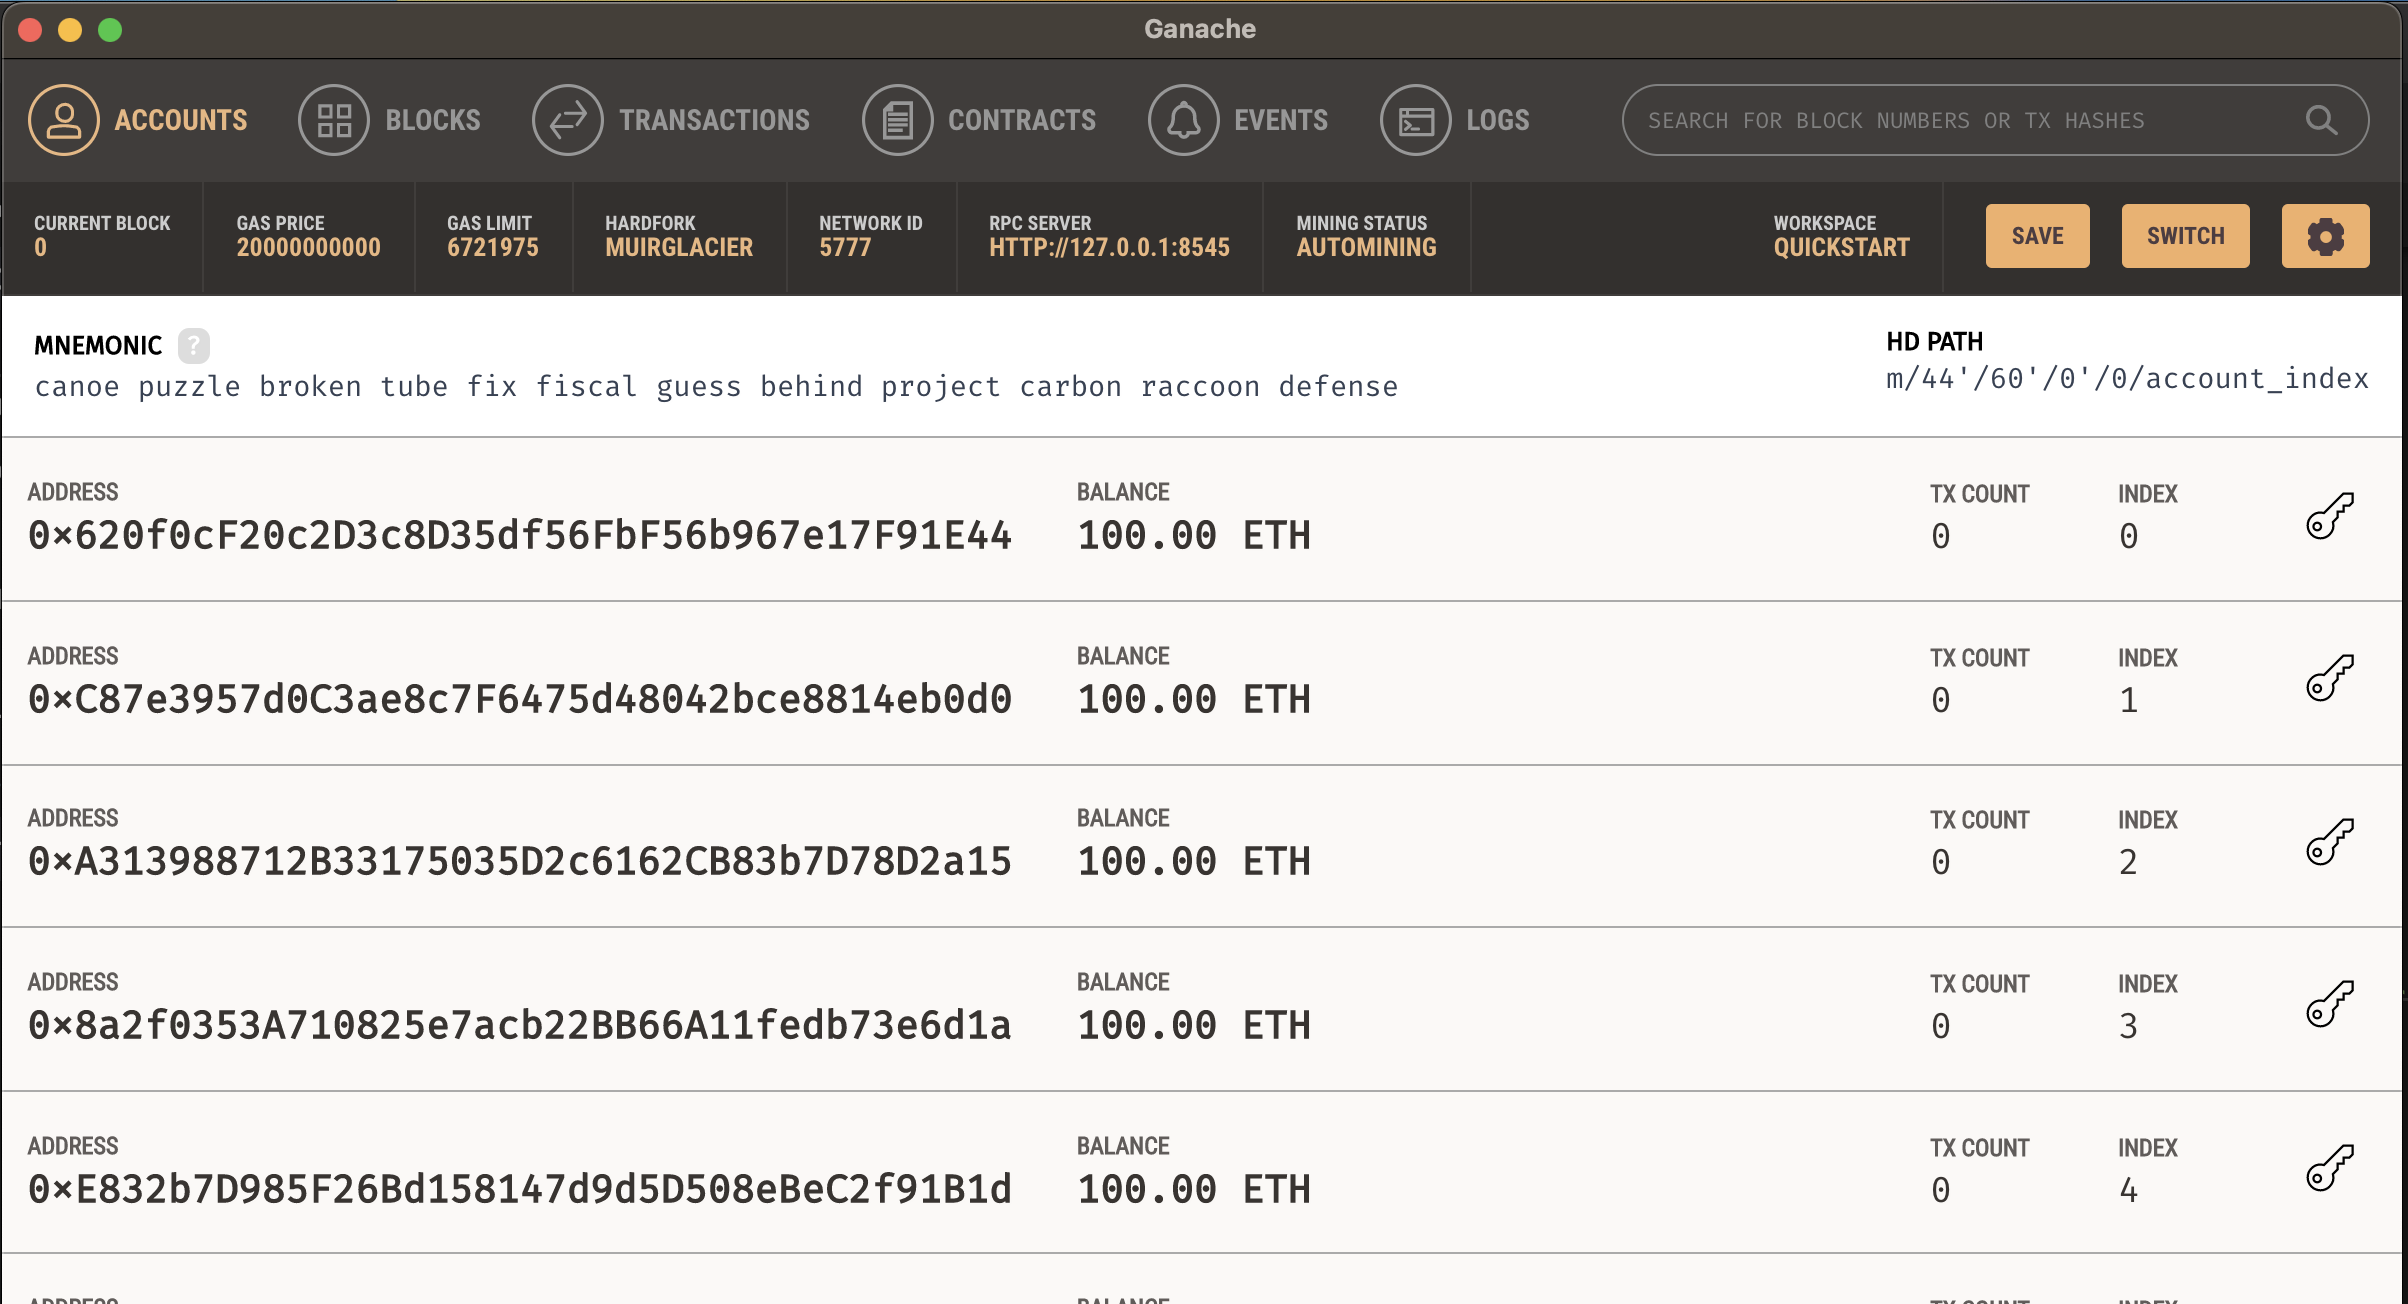Click key icon for account index 3
The image size is (2408, 1304).
pyautogui.click(x=2330, y=1005)
